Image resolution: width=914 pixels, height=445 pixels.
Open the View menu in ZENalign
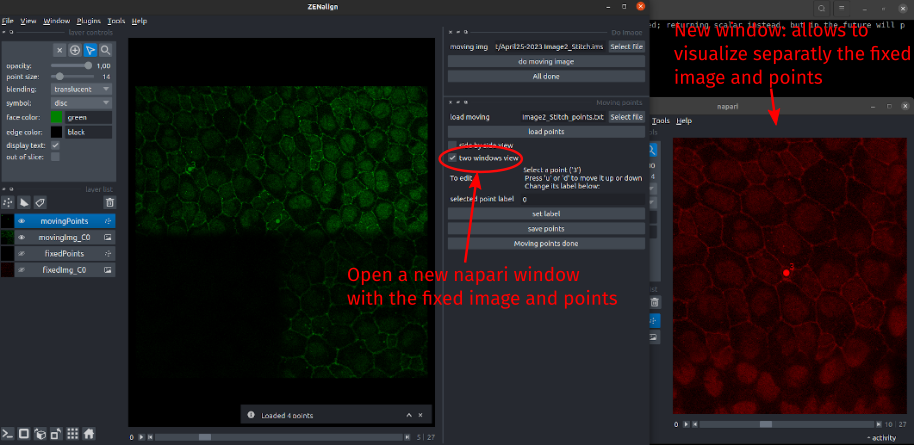pos(28,20)
